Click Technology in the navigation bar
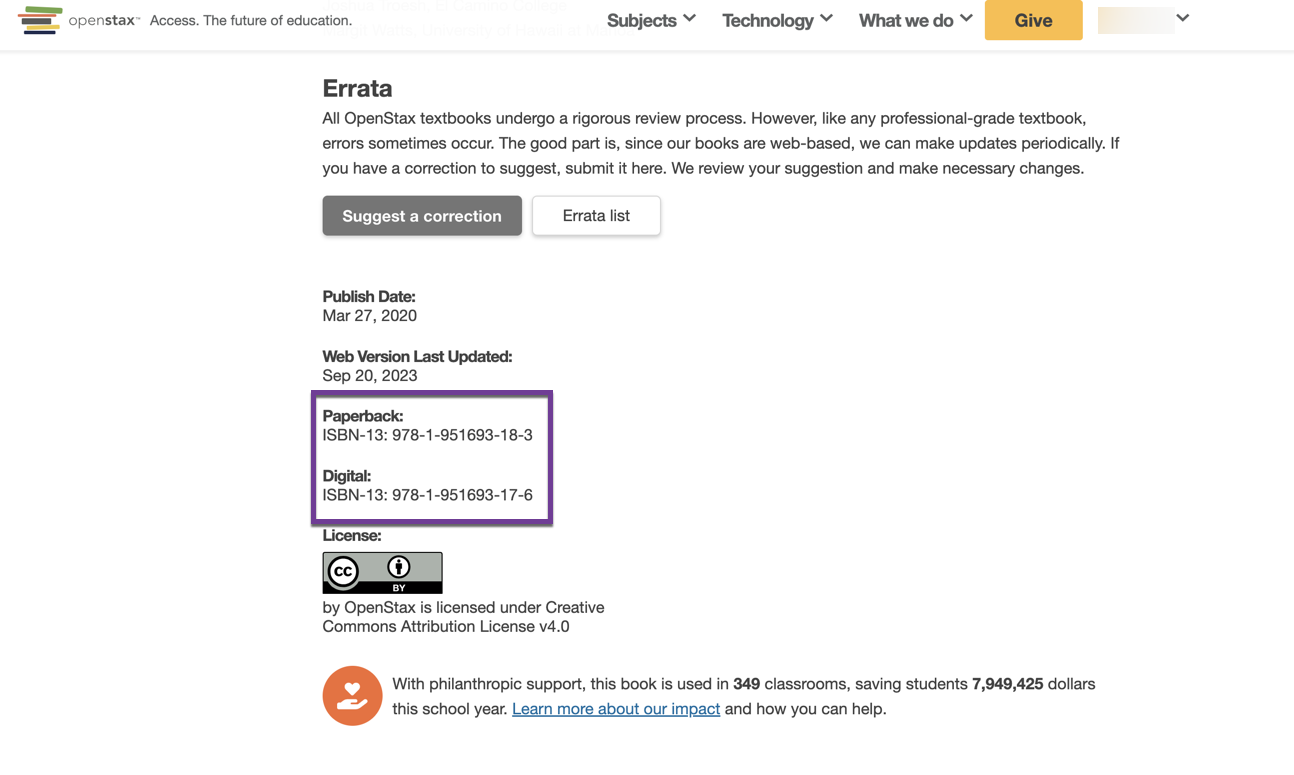This screenshot has height=775, width=1294. pyautogui.click(x=768, y=20)
